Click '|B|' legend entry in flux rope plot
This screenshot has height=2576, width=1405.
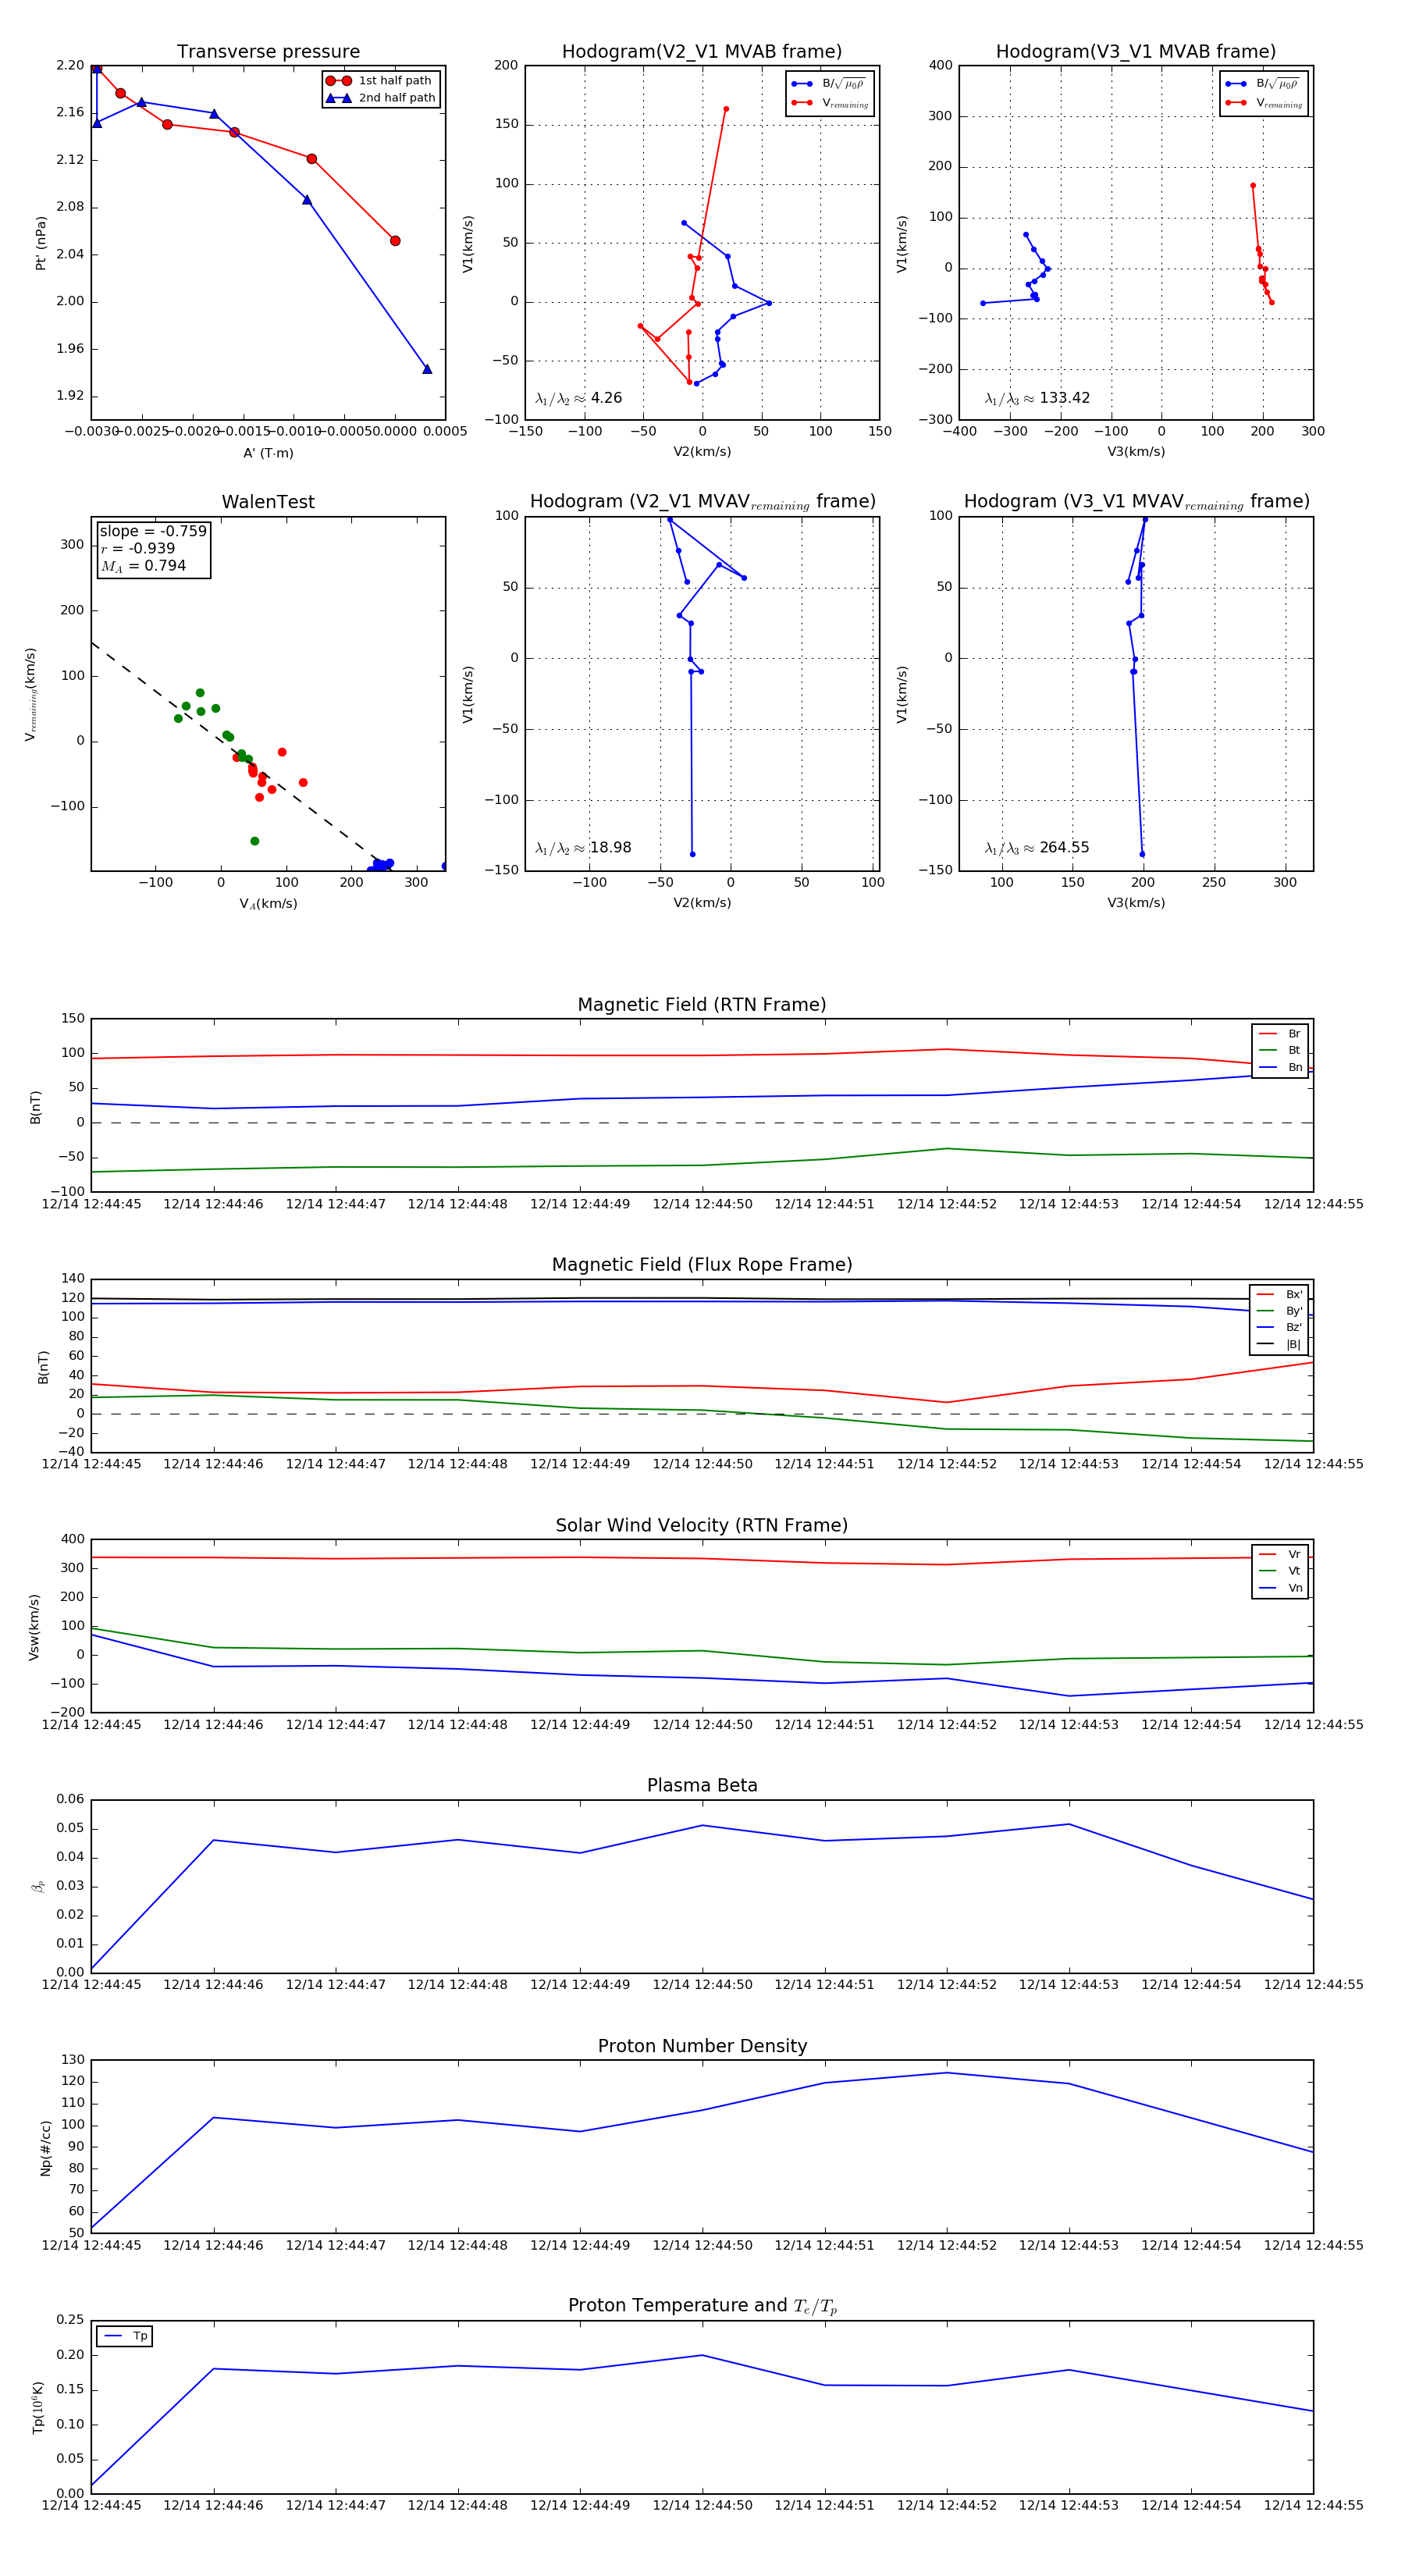point(1280,1345)
